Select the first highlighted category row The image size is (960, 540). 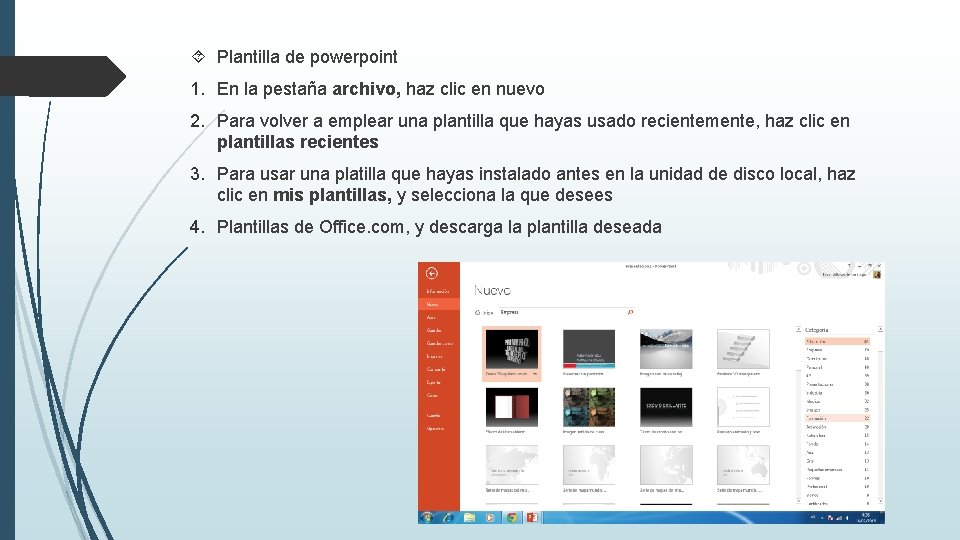click(x=838, y=341)
